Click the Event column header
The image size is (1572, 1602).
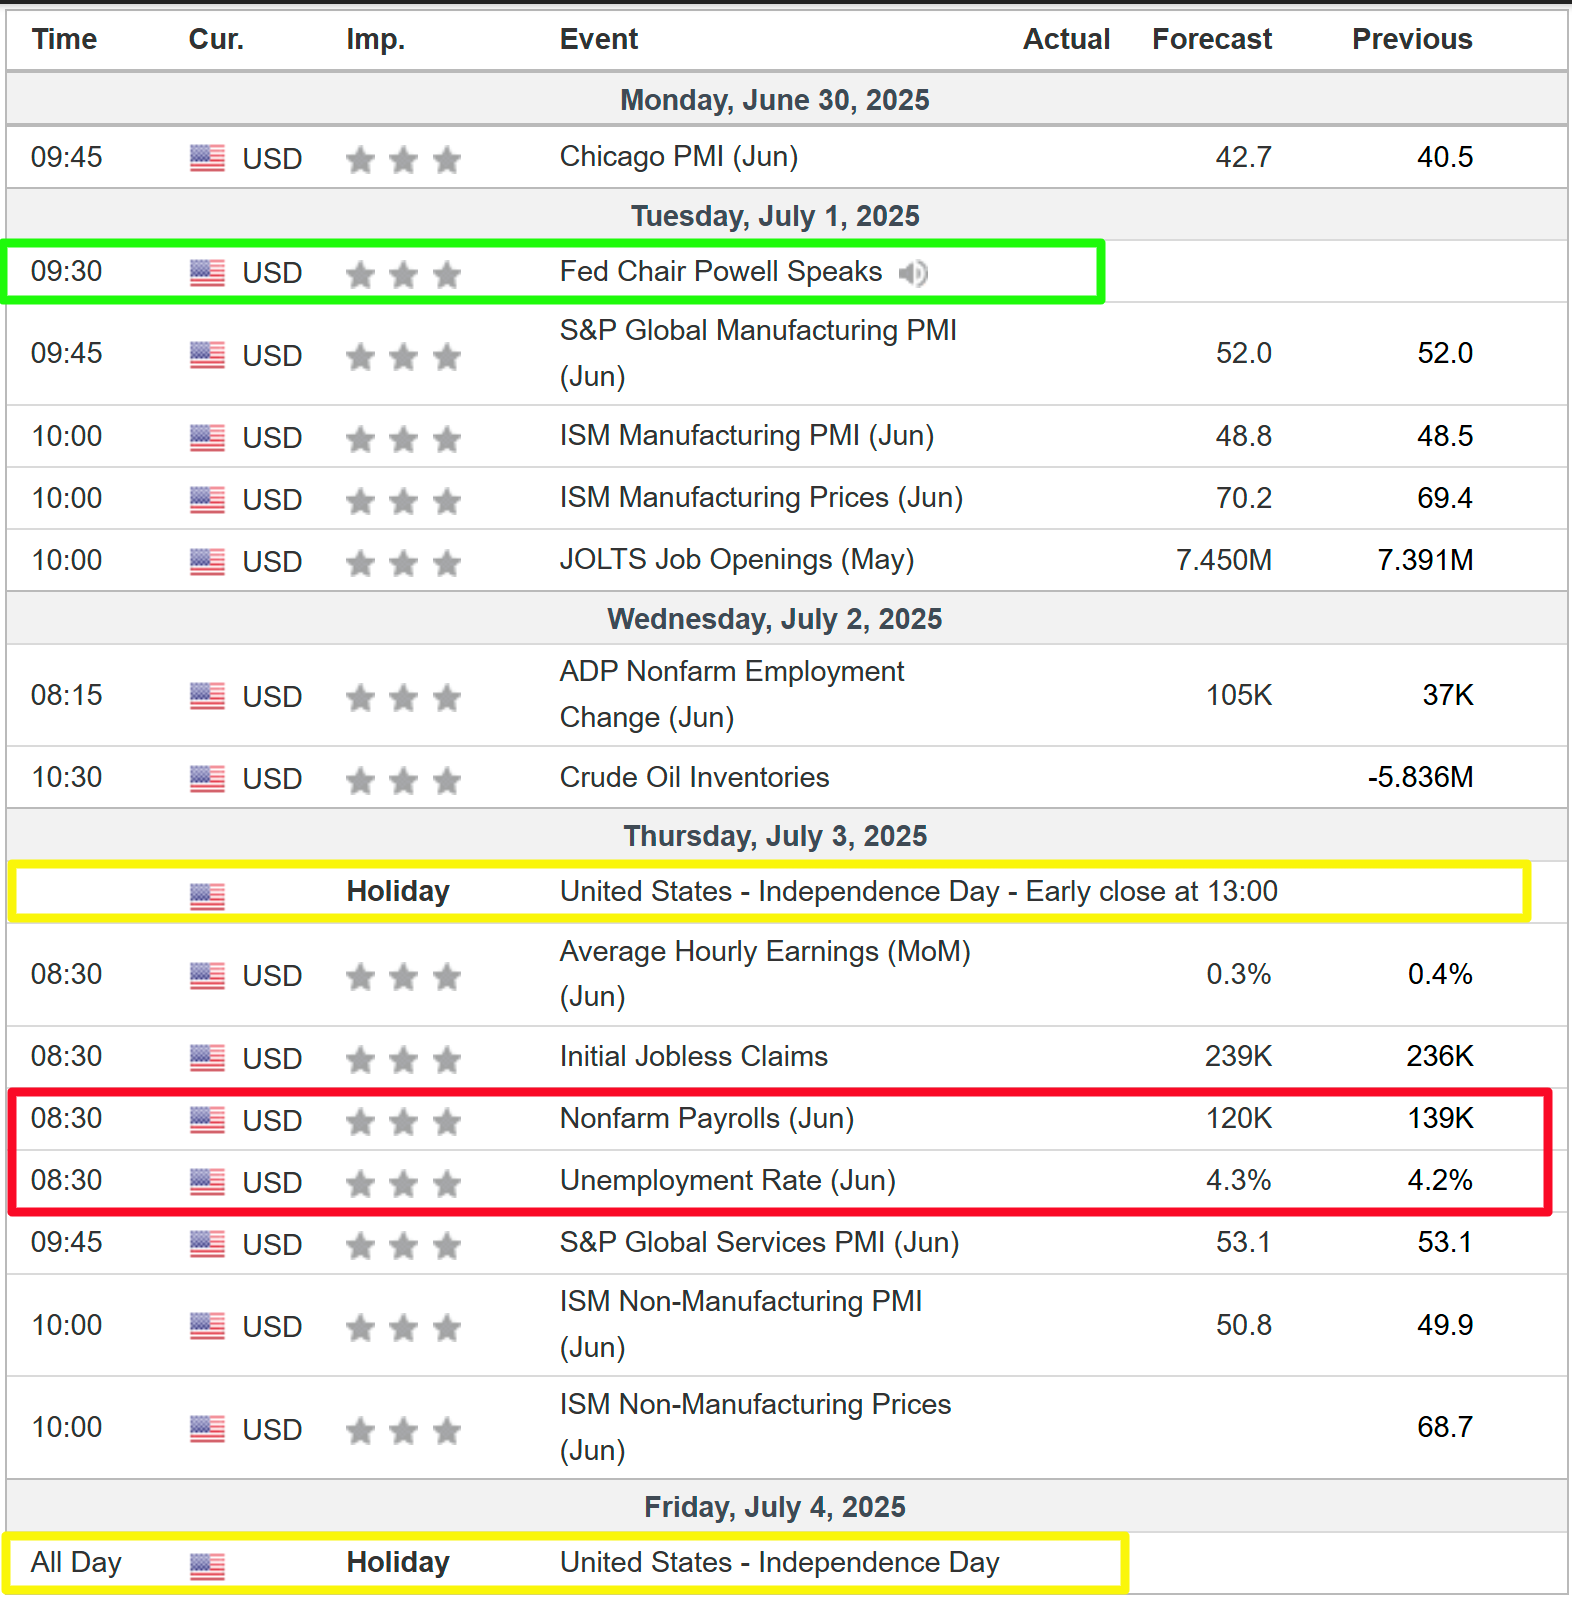[598, 39]
